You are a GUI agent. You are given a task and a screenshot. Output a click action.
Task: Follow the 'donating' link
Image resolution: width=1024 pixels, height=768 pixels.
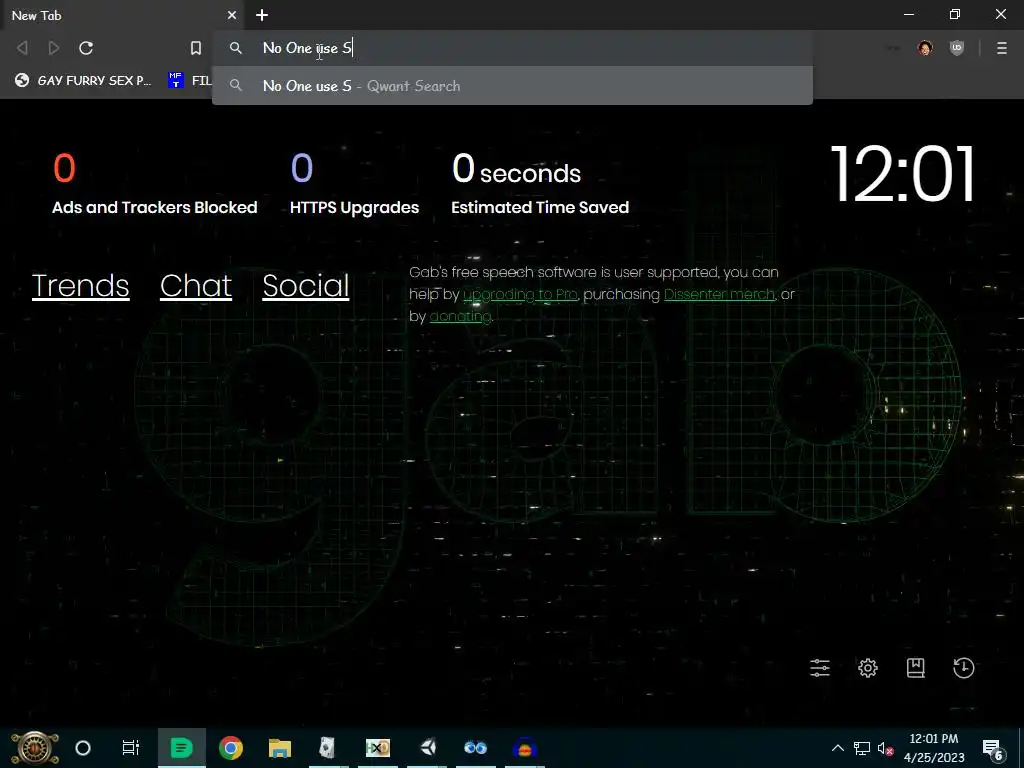(x=460, y=316)
